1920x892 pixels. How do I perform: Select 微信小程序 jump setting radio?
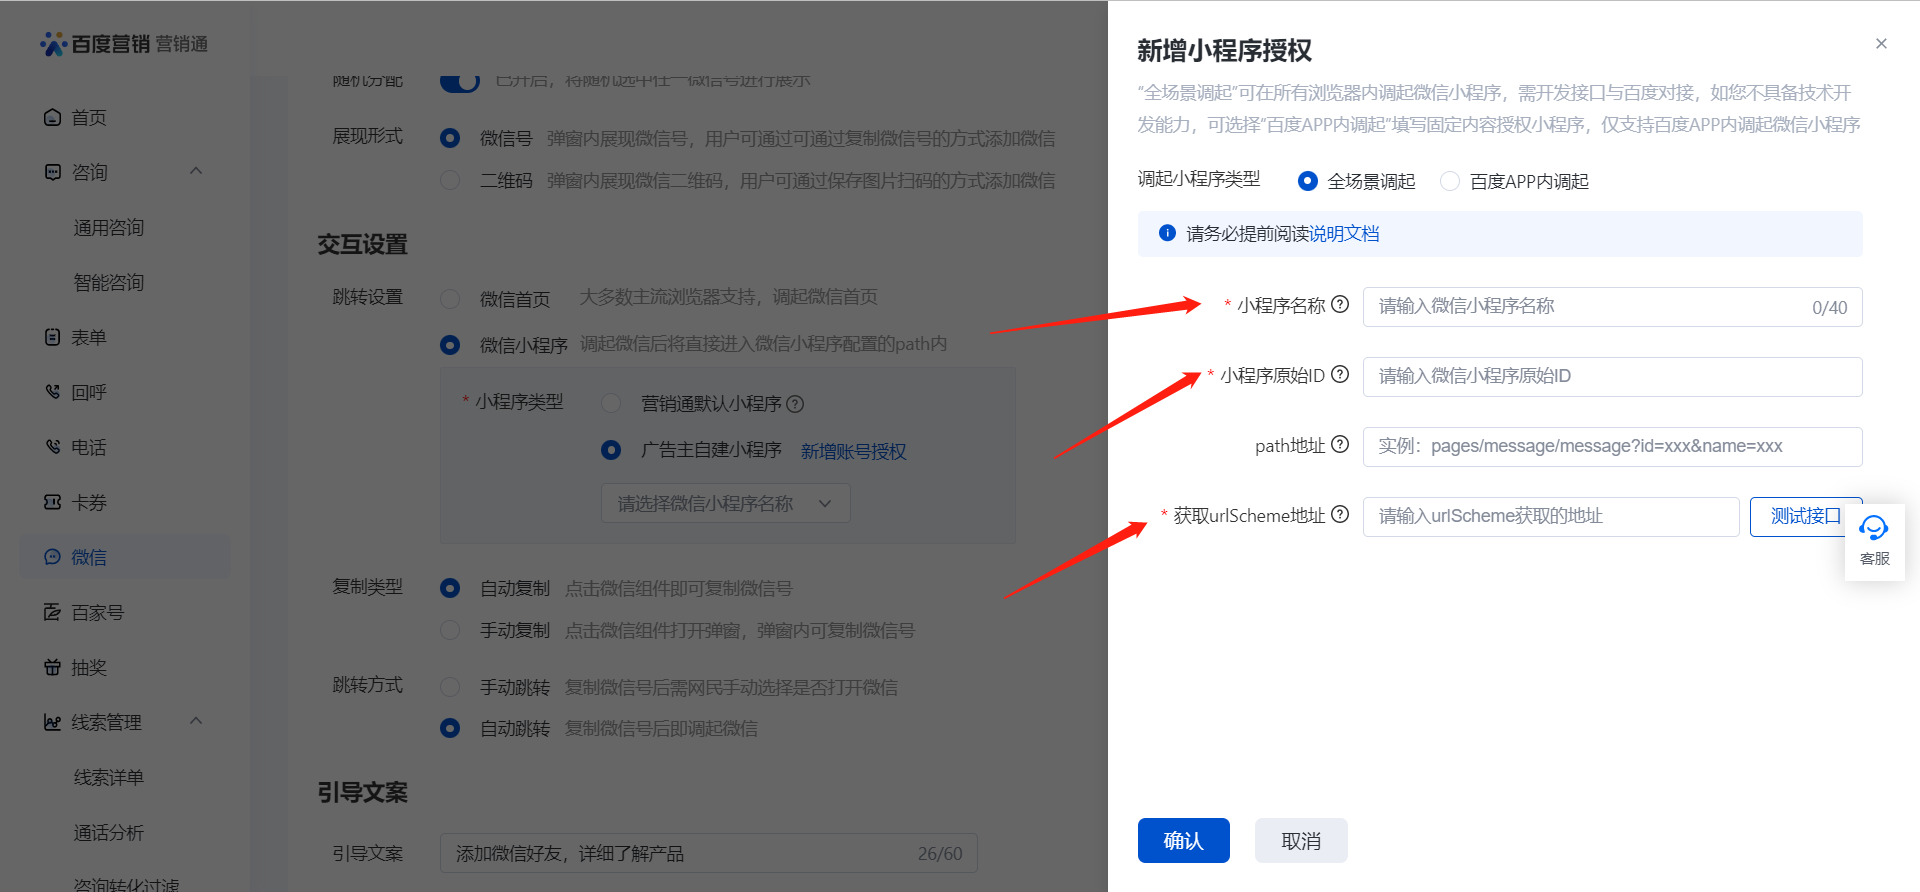point(450,345)
